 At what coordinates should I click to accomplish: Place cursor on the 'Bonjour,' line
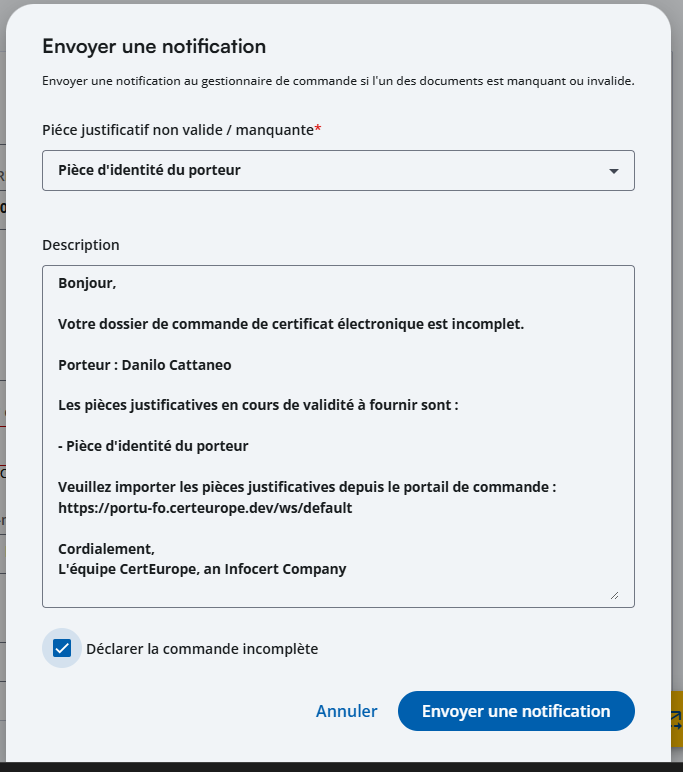click(87, 283)
